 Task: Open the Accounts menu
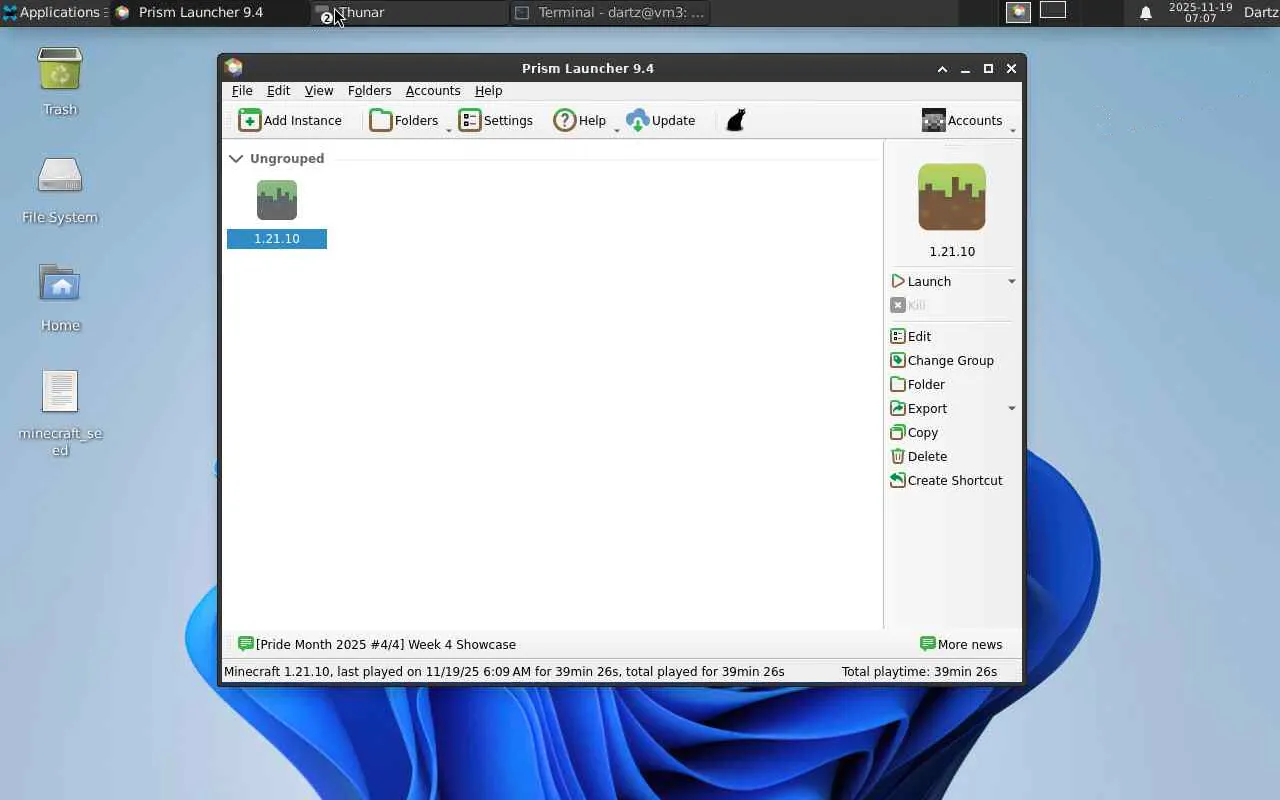pyautogui.click(x=433, y=91)
